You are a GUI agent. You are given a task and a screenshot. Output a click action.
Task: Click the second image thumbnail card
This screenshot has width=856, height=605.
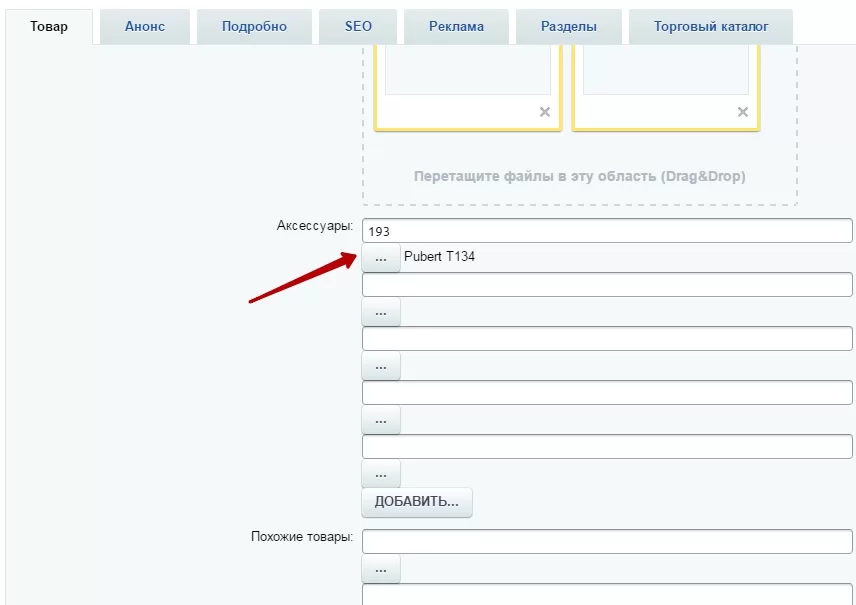pos(666,87)
